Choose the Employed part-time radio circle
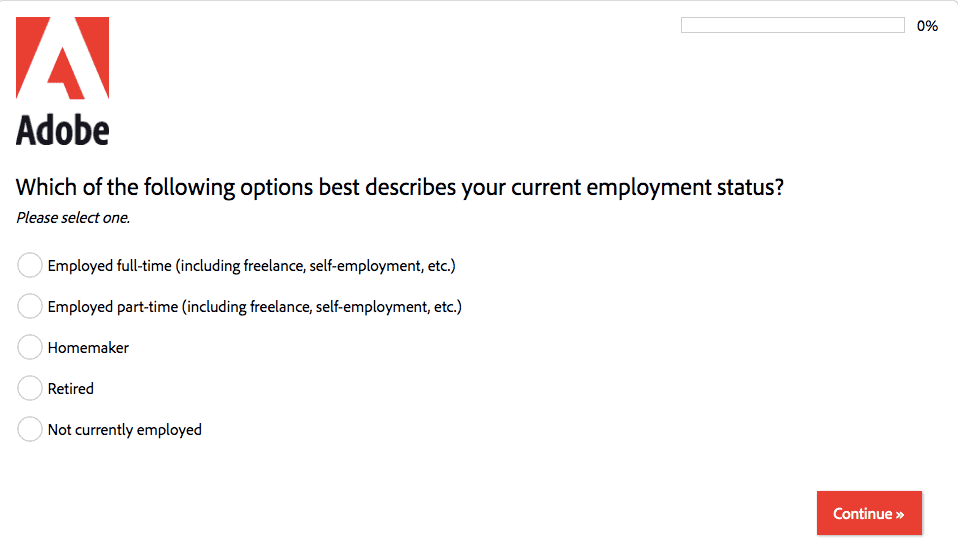The height and width of the screenshot is (548, 958). point(30,307)
